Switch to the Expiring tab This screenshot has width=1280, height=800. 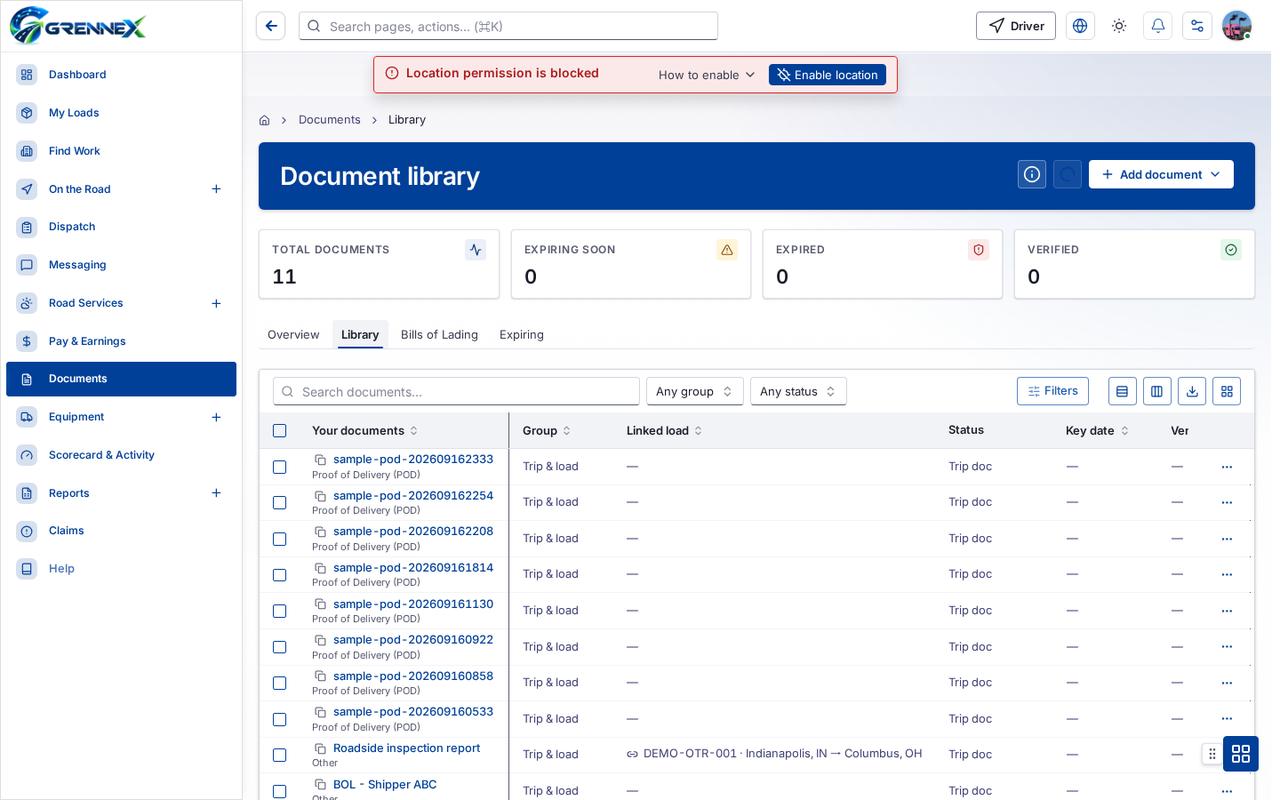click(x=522, y=335)
